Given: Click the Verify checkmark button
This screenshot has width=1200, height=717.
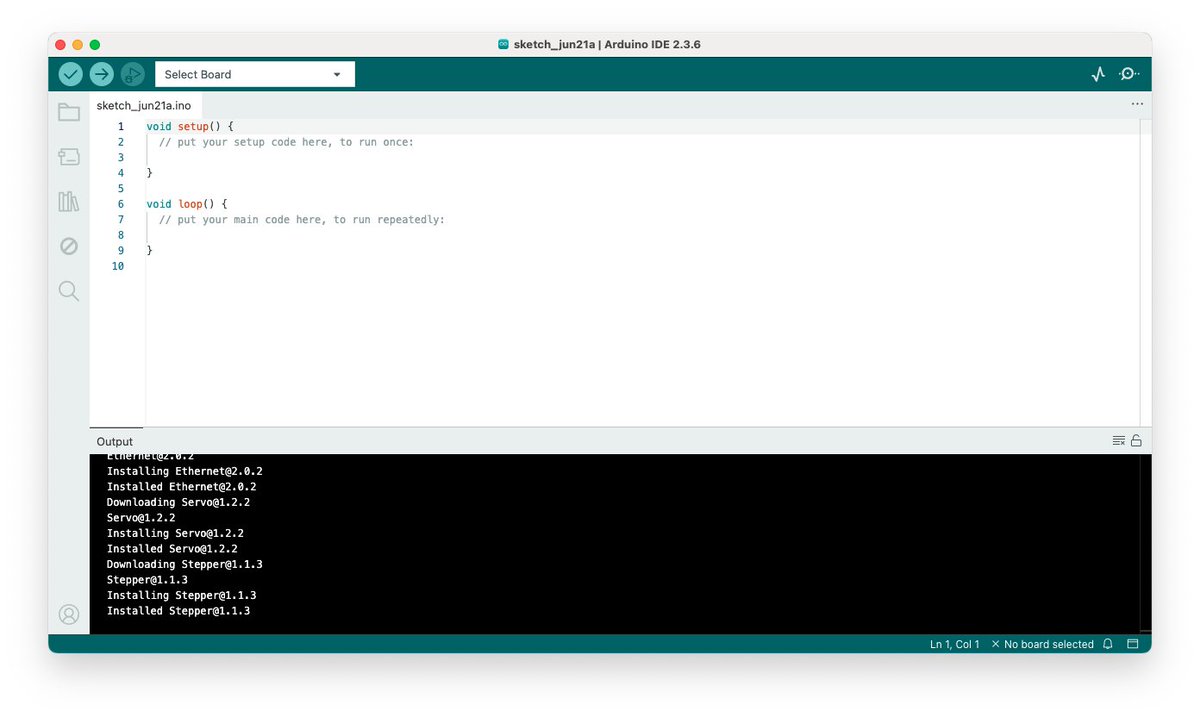Looking at the screenshot, I should pos(70,74).
